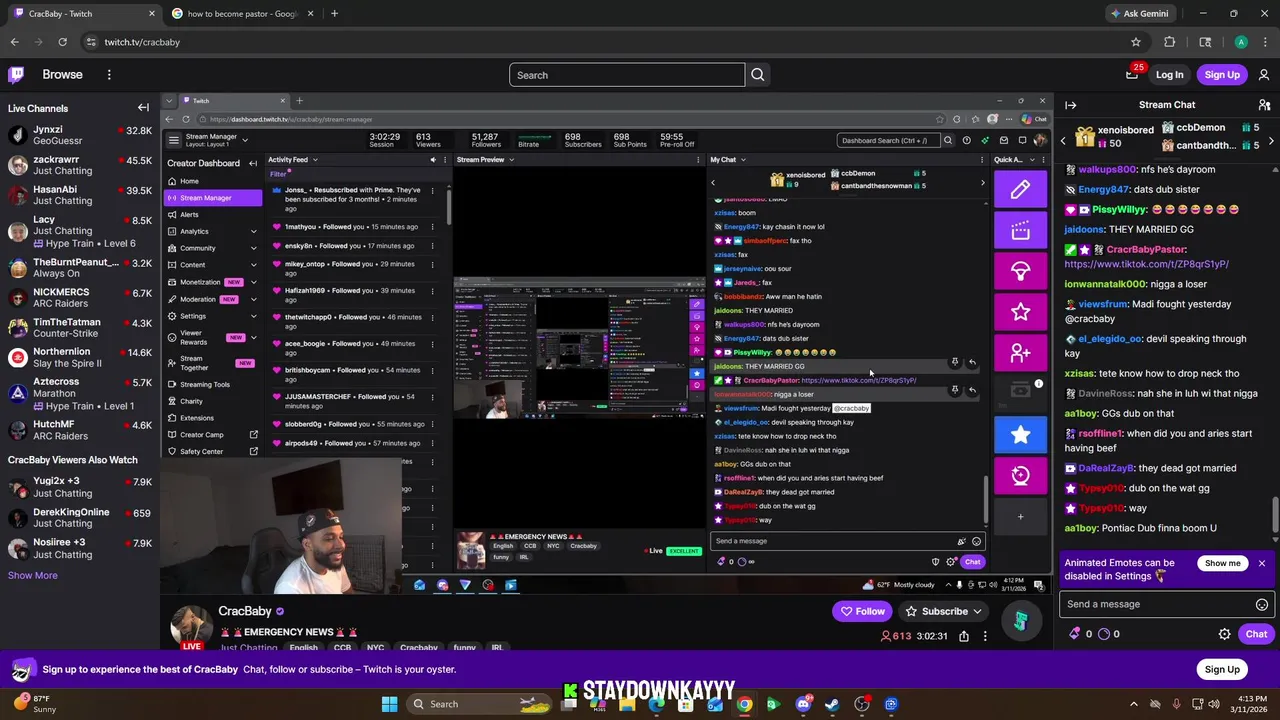Viewport: 1280px width, 720px height.
Task: Click Sign Up in the top bar
Action: pyautogui.click(x=1222, y=74)
